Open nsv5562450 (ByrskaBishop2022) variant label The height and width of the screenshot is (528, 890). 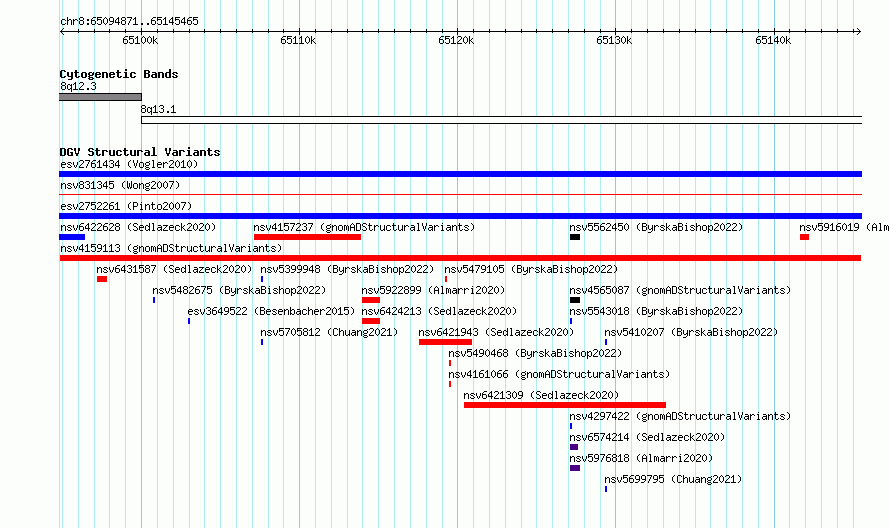coord(656,227)
